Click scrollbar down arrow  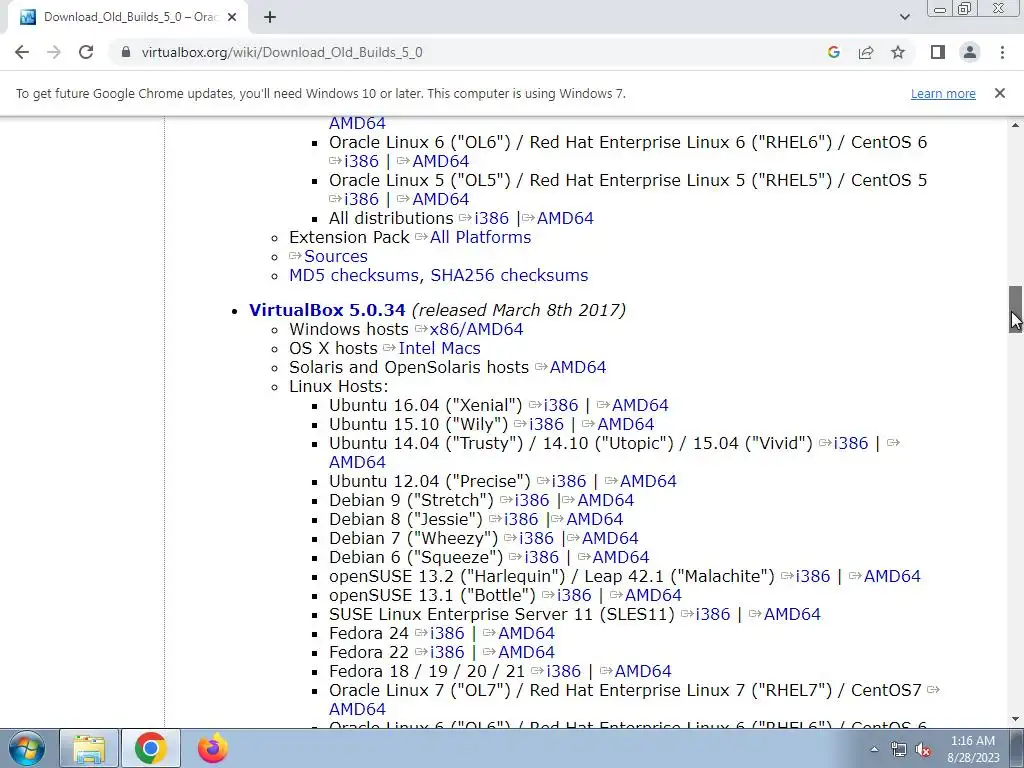(1015, 720)
